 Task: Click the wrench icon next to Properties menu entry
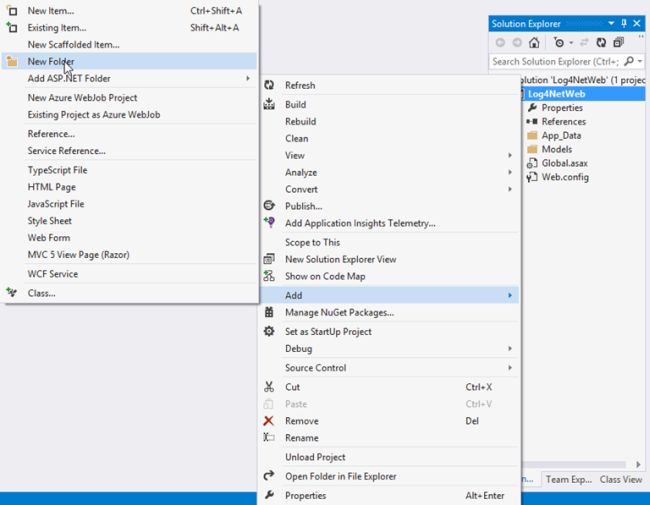269,495
